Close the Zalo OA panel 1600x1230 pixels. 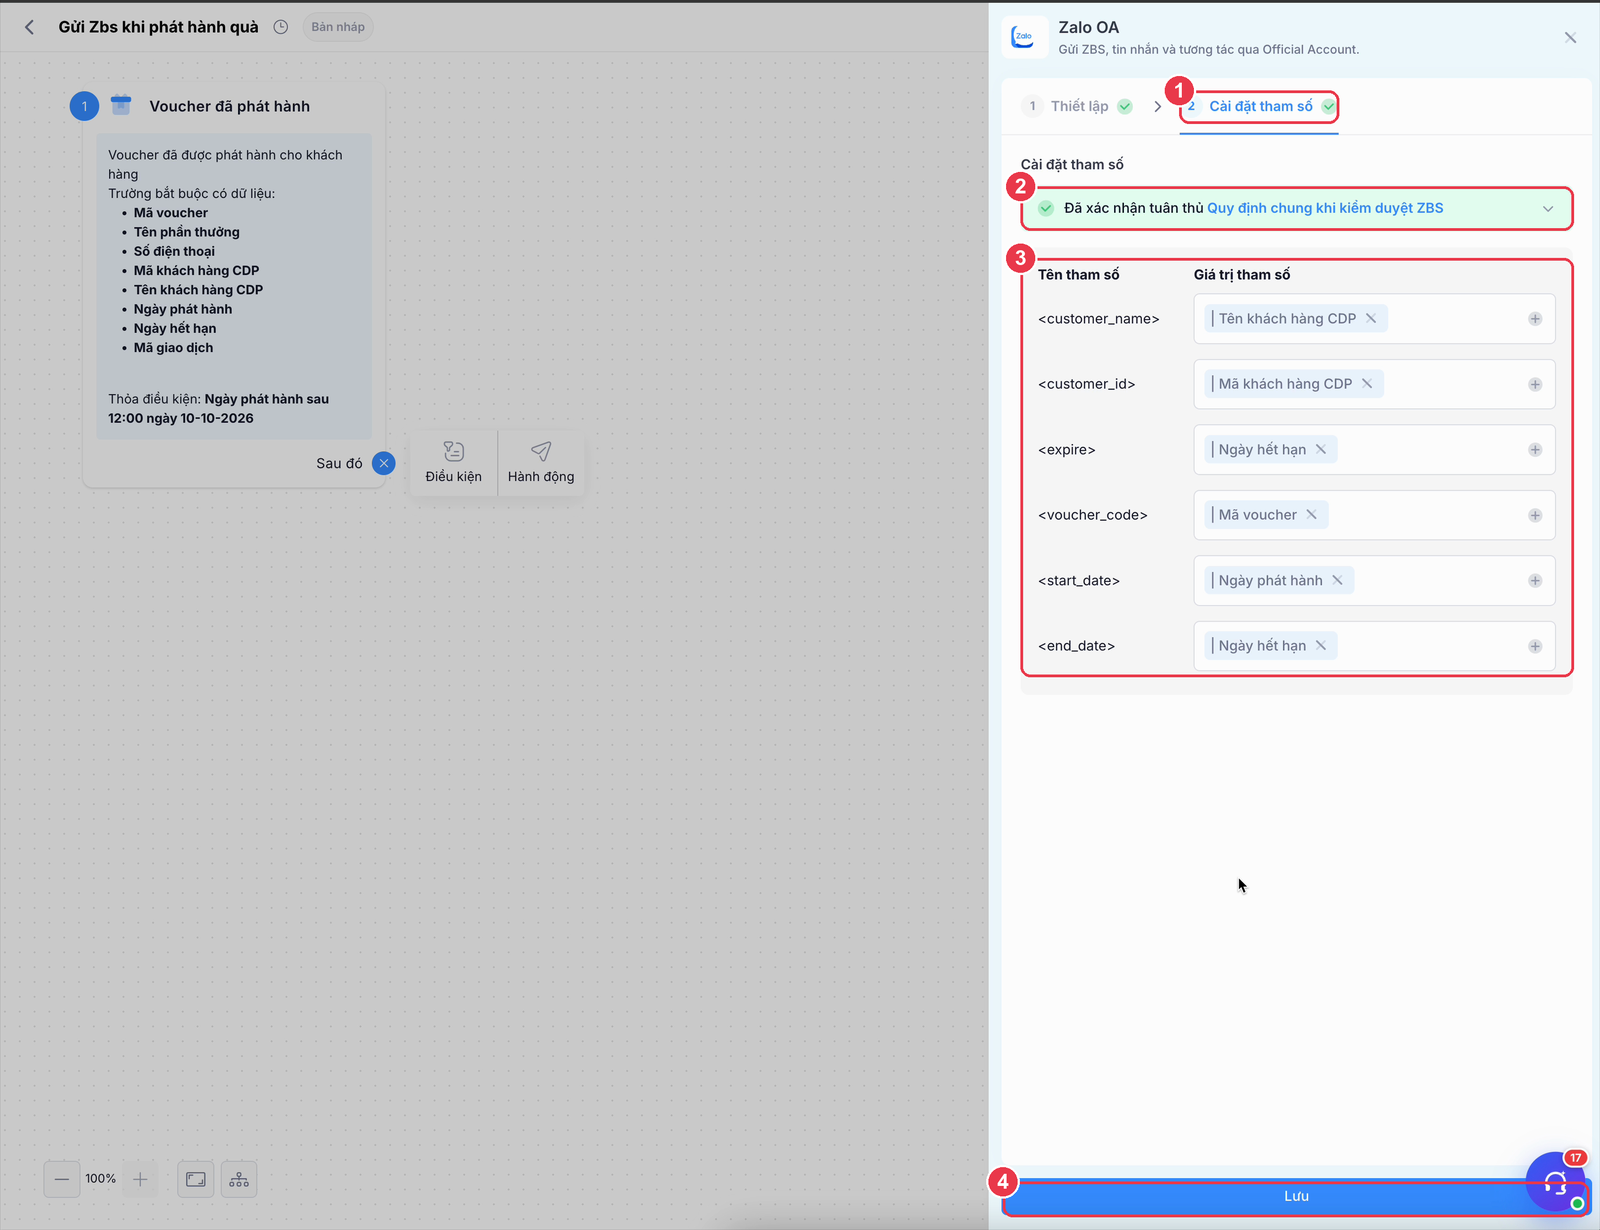(x=1570, y=38)
